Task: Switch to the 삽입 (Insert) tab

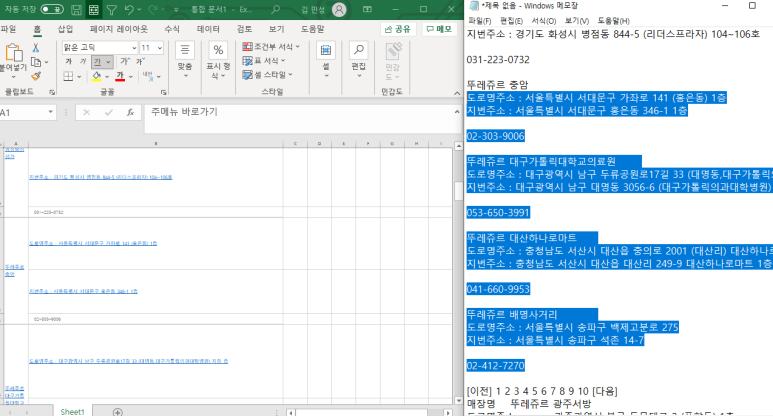Action: 66,29
